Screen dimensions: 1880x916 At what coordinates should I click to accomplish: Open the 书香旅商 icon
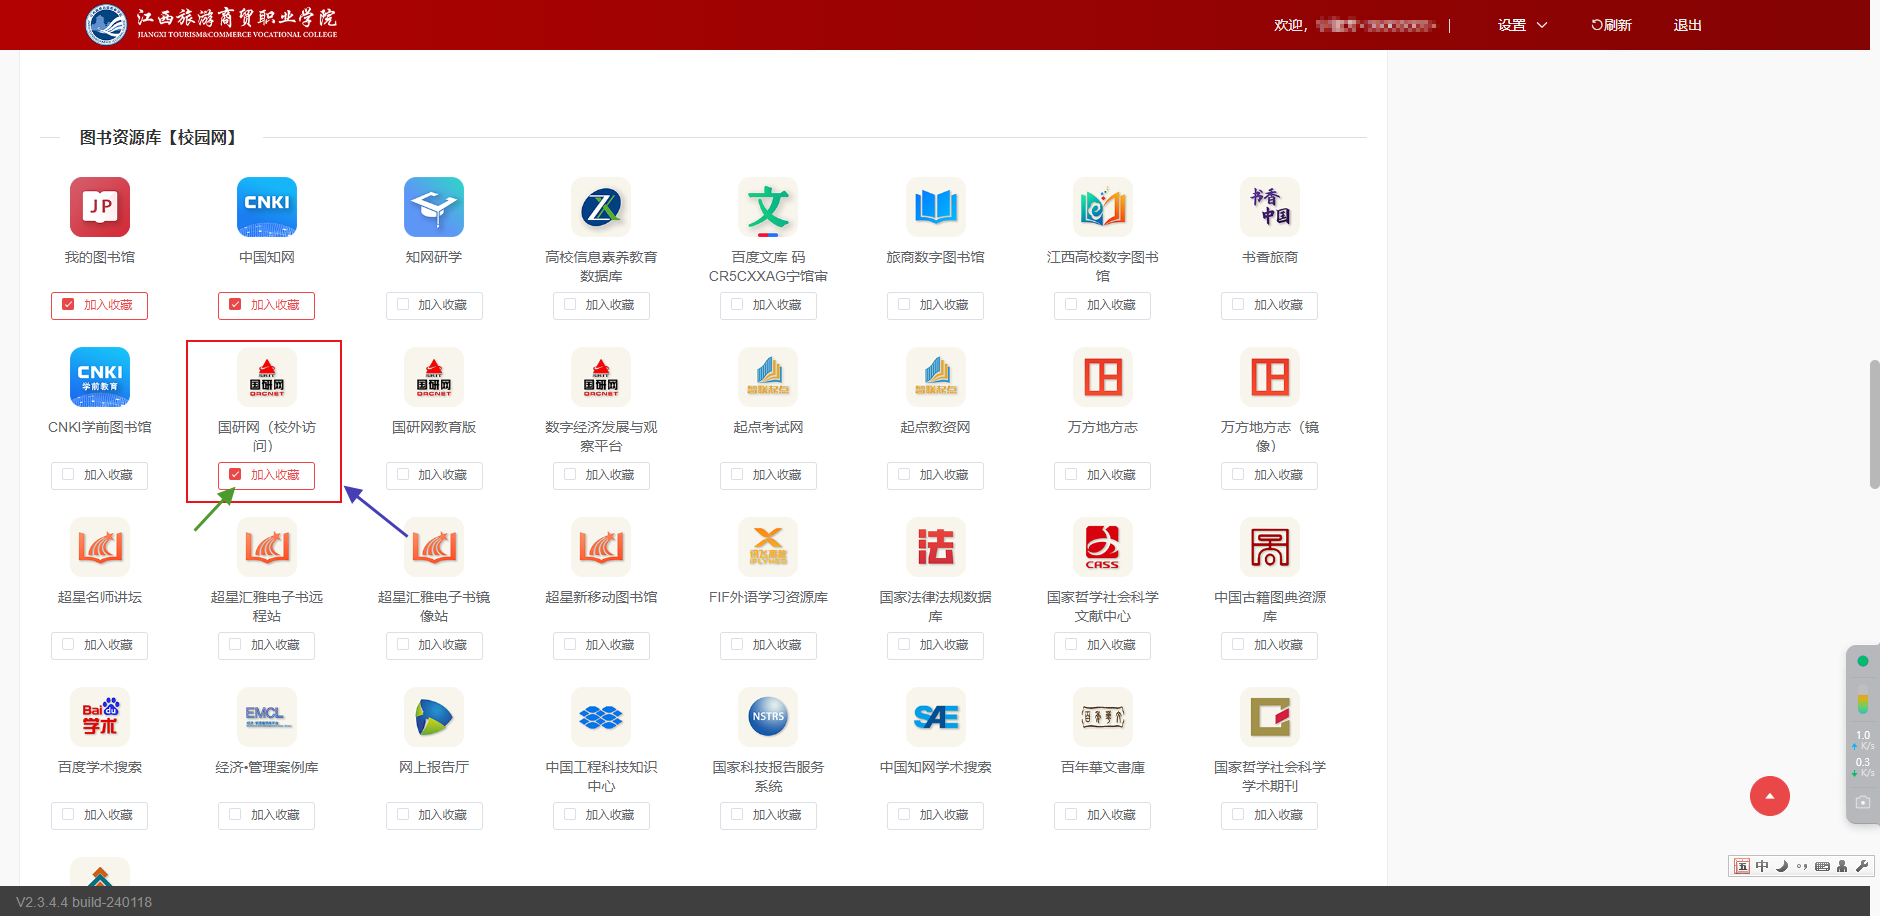point(1270,207)
